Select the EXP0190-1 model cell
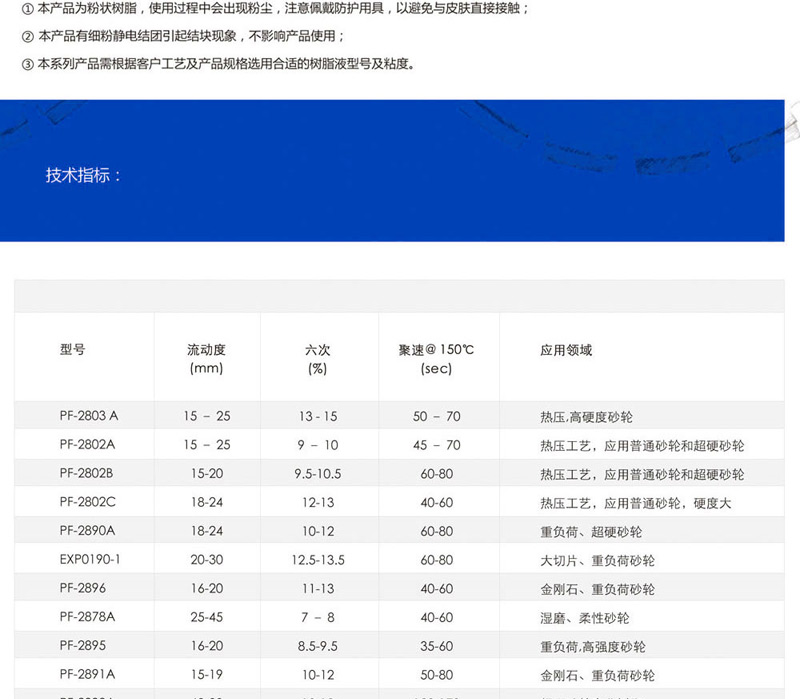The height and width of the screenshot is (699, 800). [90, 560]
